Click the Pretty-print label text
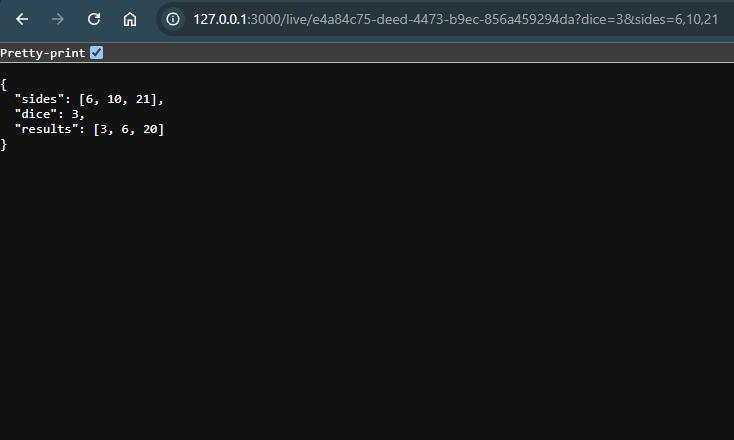Screen dimensions: 734x440 click(x=43, y=53)
